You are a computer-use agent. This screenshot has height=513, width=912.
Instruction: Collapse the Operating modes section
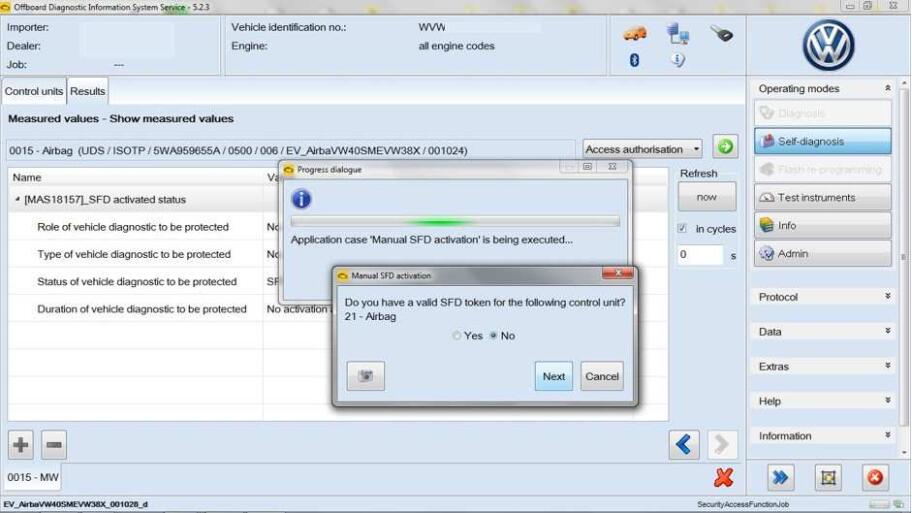click(888, 88)
